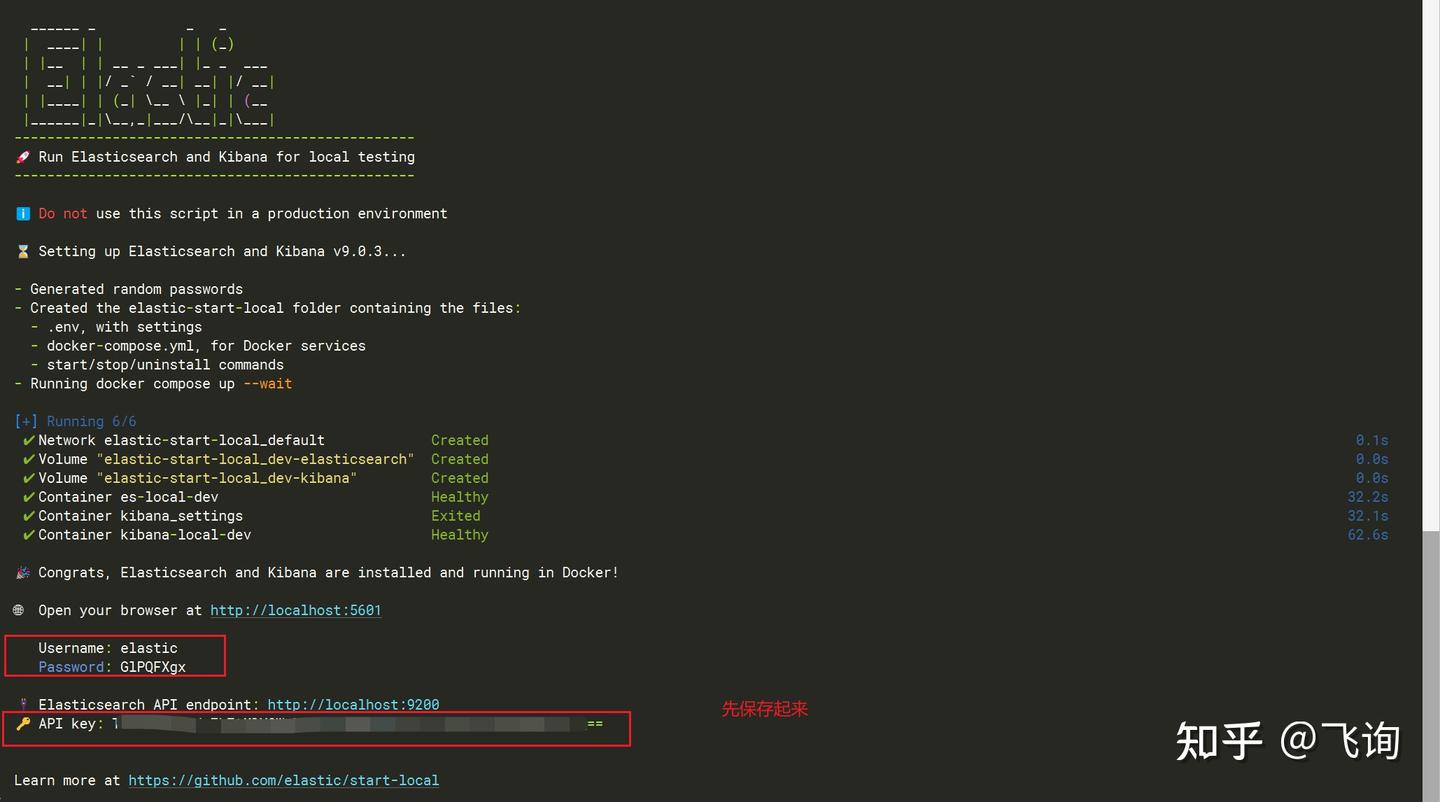Click the party popper icon near the Congrats line
Image resolution: width=1440 pixels, height=802 pixels.
pos(22,572)
